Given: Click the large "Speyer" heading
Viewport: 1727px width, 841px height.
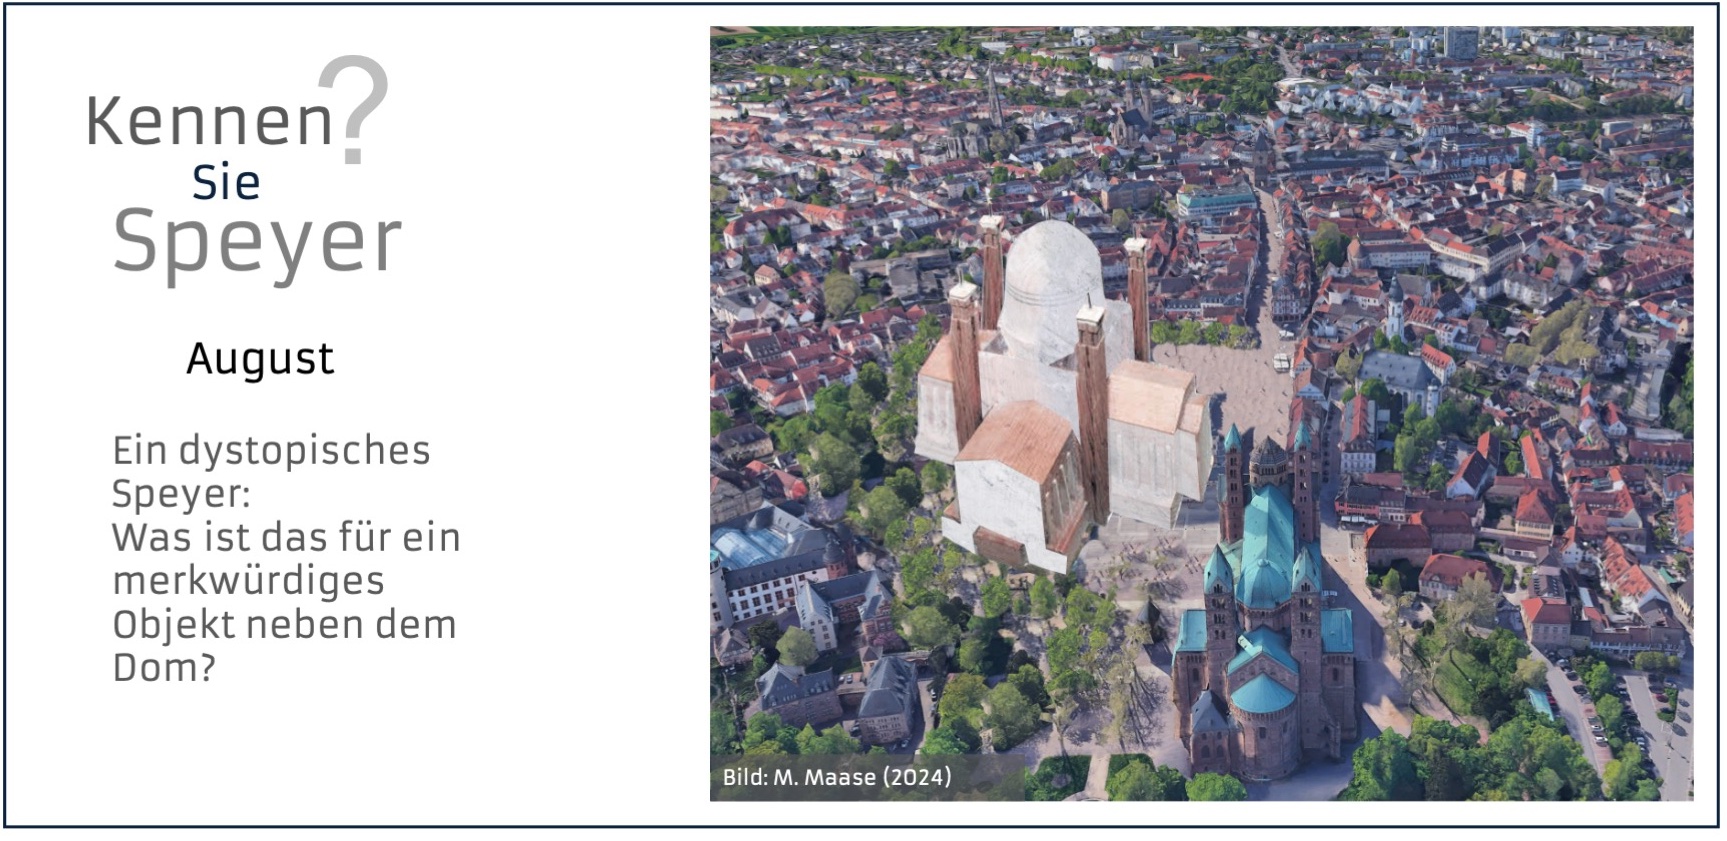Looking at the screenshot, I should click(257, 241).
